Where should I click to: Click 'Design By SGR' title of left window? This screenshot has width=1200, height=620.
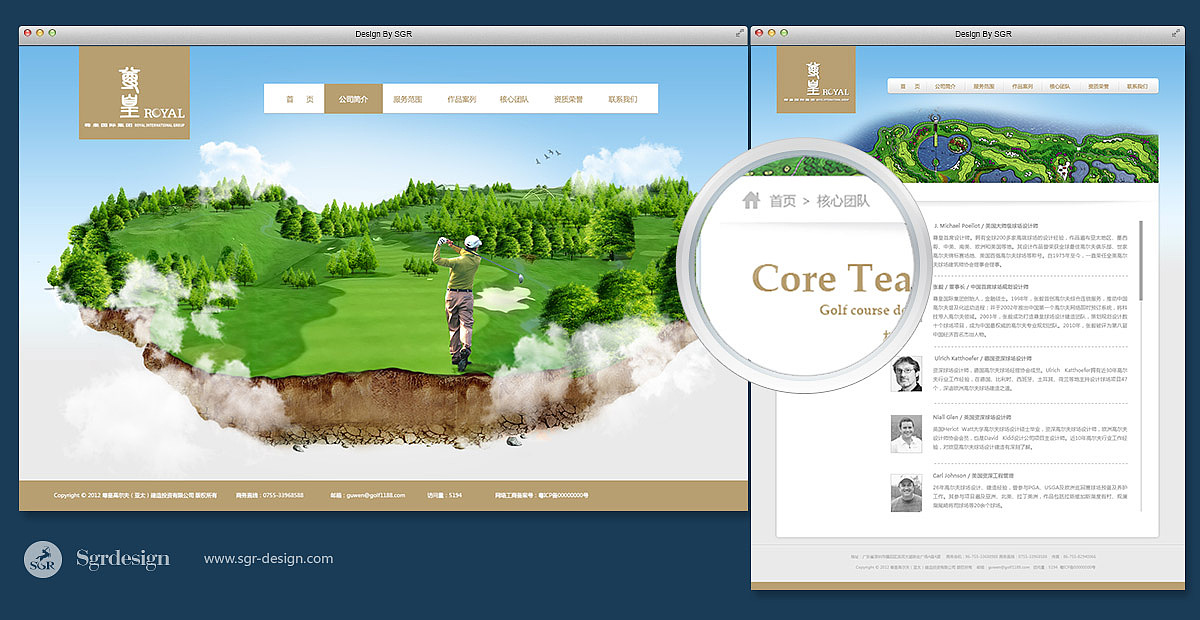383,33
